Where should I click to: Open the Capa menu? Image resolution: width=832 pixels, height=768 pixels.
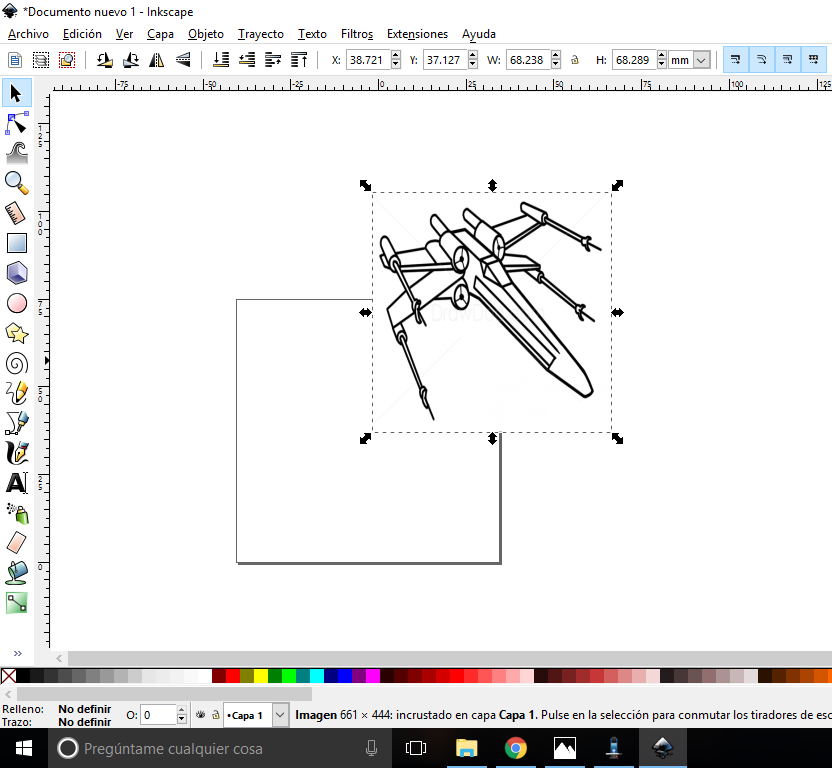tap(160, 34)
